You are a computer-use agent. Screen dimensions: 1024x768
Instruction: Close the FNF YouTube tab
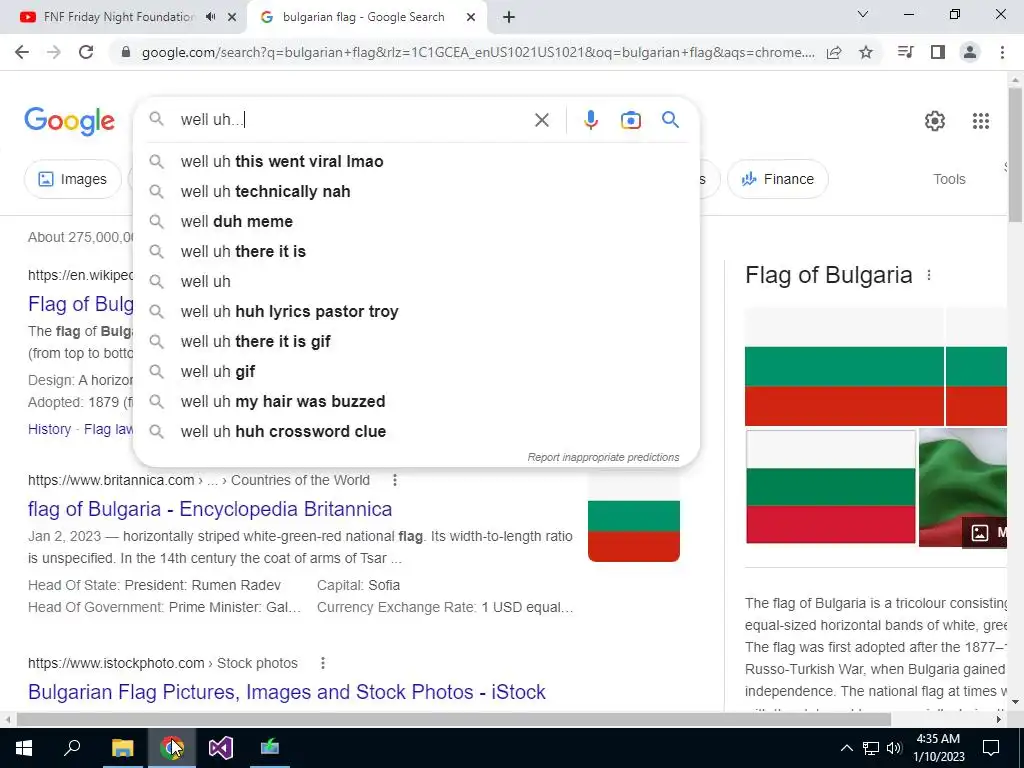coord(232,18)
